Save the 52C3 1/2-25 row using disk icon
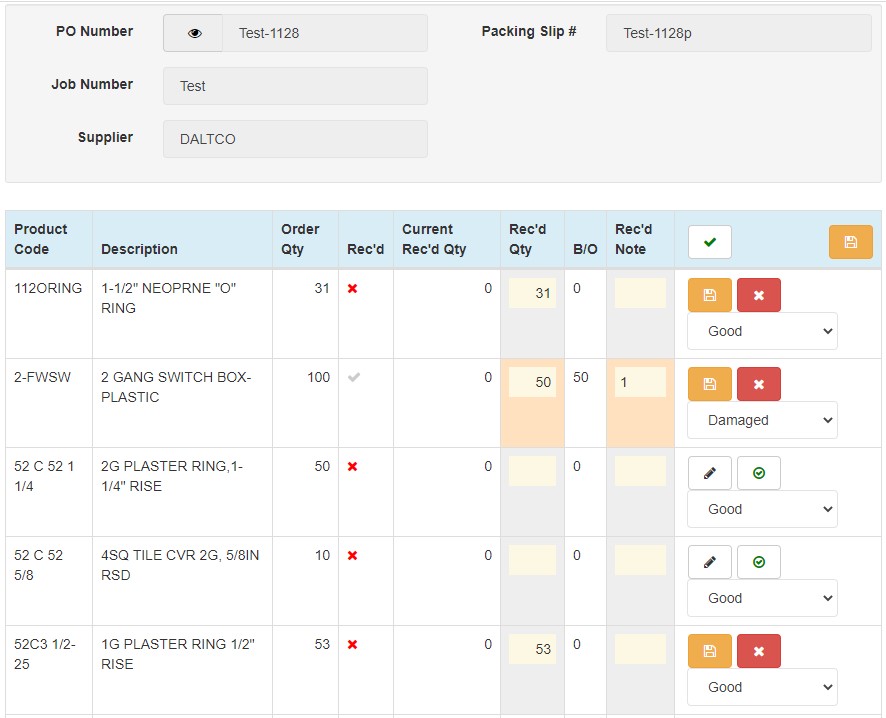 point(710,651)
